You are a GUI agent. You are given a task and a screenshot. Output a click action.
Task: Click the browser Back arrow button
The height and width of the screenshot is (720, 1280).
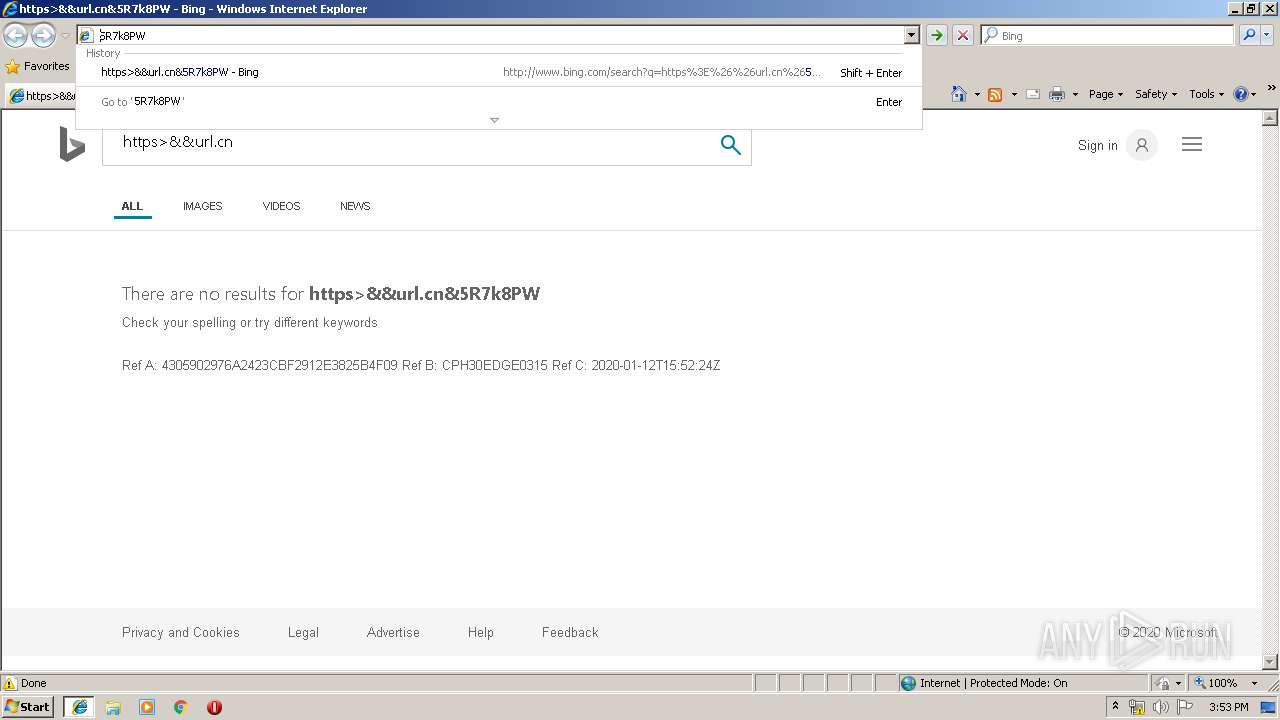pos(15,36)
